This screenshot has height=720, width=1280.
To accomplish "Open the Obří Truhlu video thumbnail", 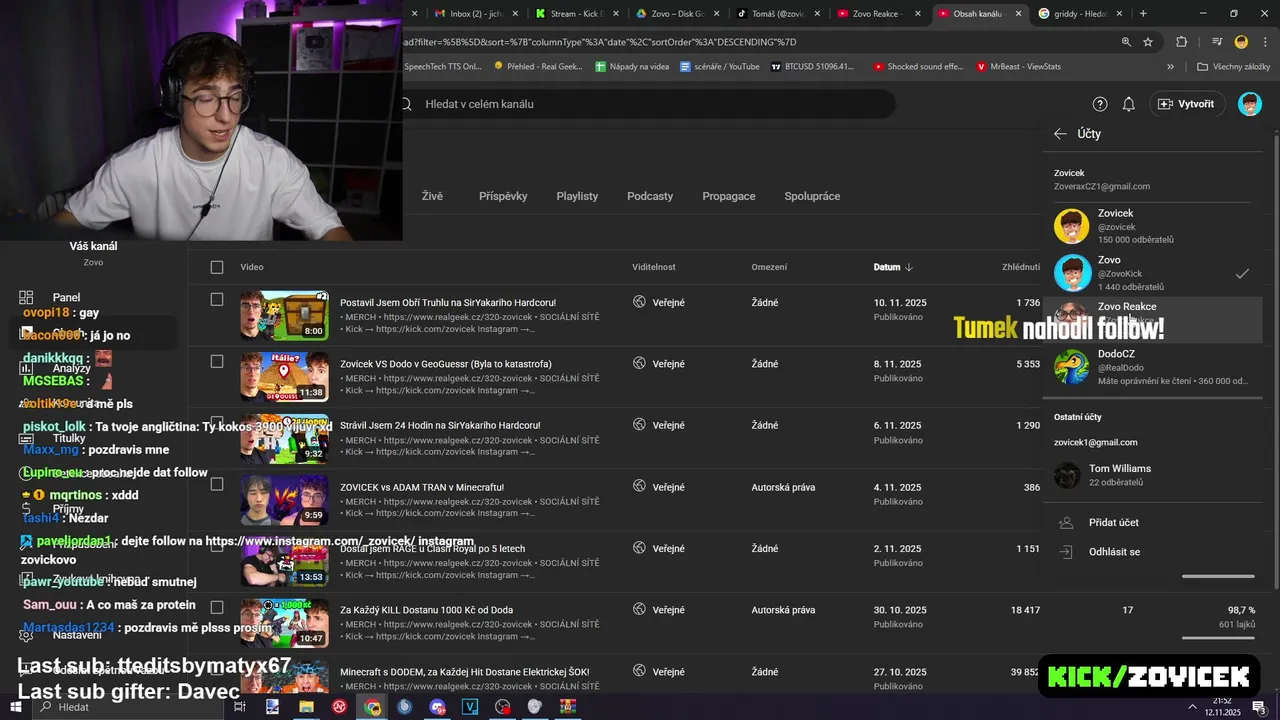I will (x=284, y=315).
